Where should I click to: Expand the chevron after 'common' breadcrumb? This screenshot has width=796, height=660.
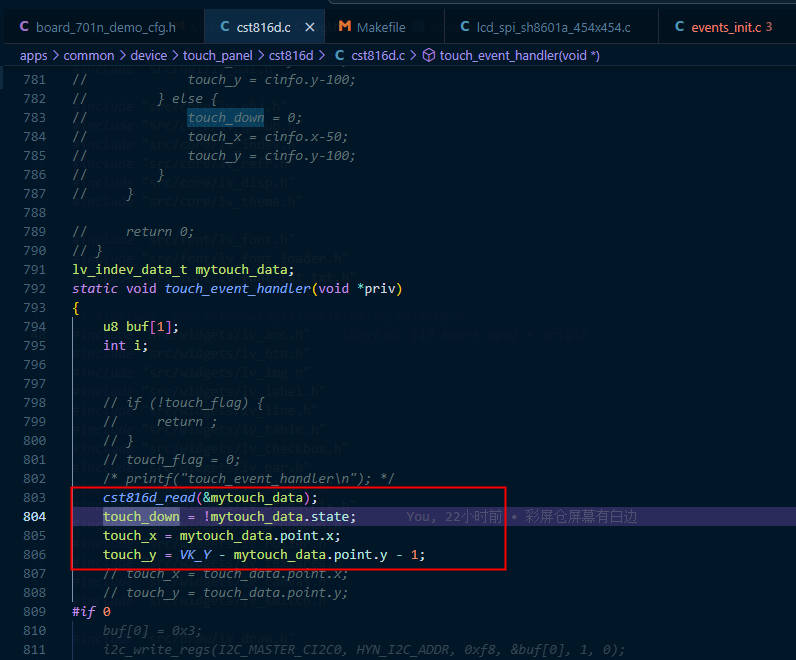[x=123, y=55]
